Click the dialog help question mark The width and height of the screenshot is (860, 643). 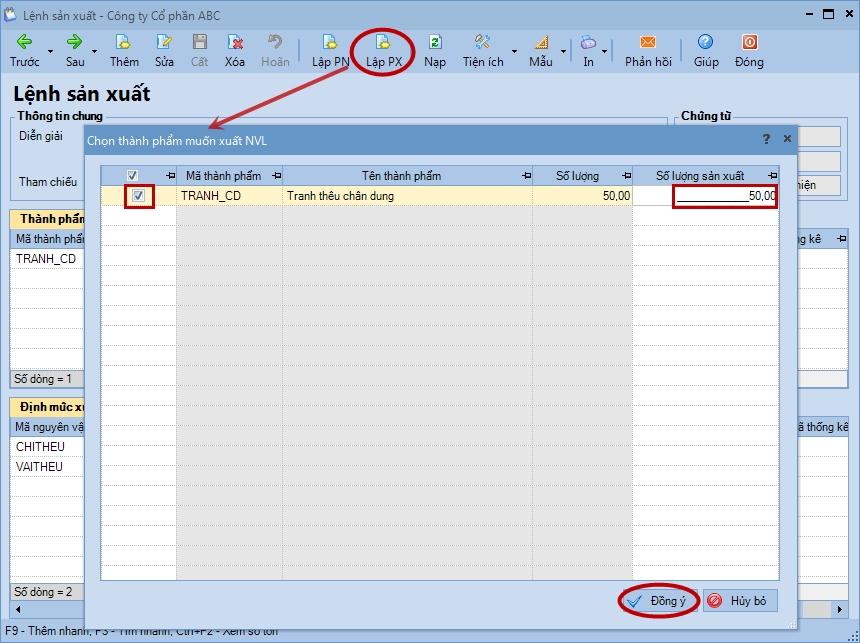coord(767,139)
